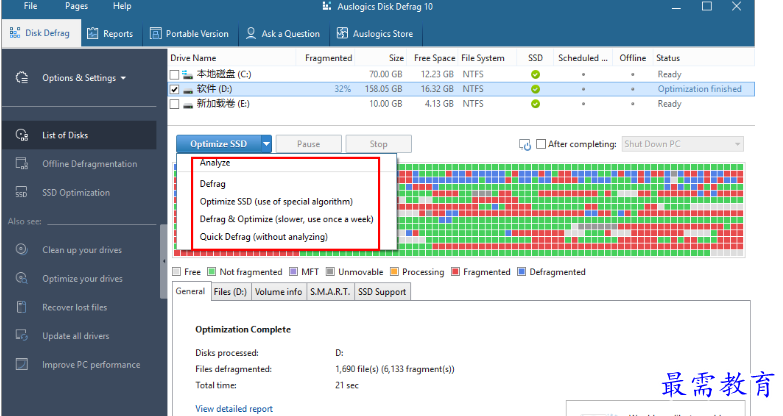Click the Defragmented blue legend swatch
This screenshot has width=783, height=416.
521,272
